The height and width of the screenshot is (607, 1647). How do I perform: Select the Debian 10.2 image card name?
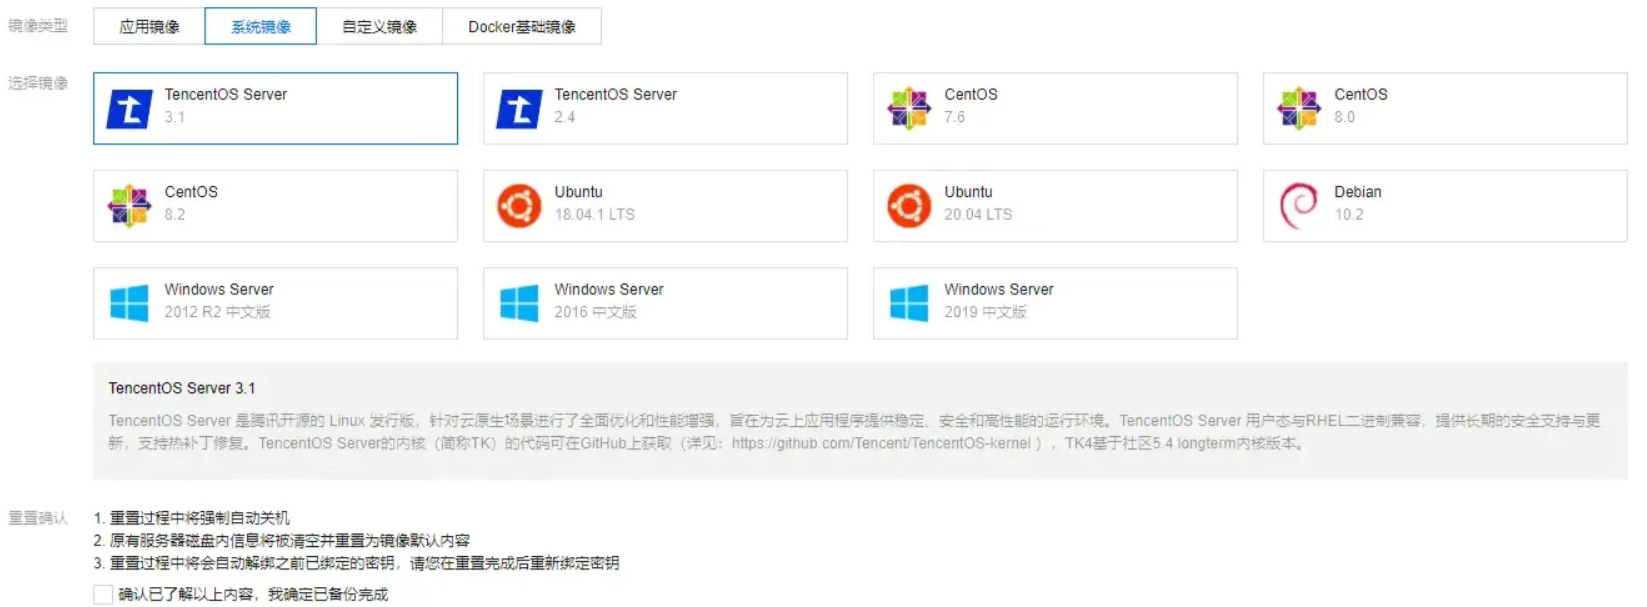pos(1357,192)
